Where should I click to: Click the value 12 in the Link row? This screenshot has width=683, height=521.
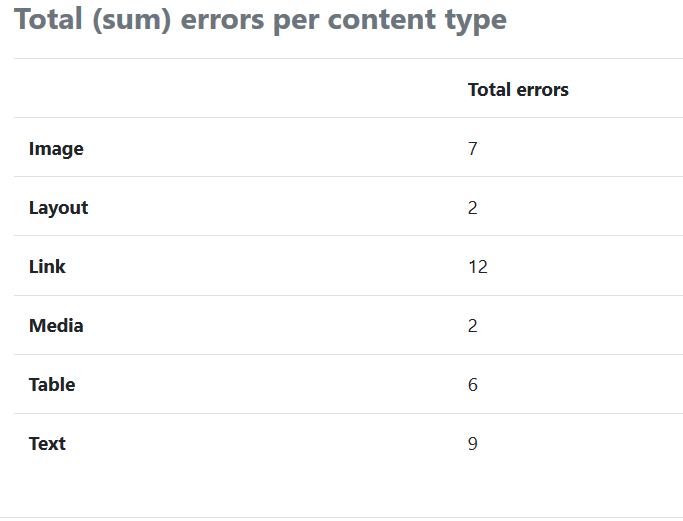[x=478, y=267]
